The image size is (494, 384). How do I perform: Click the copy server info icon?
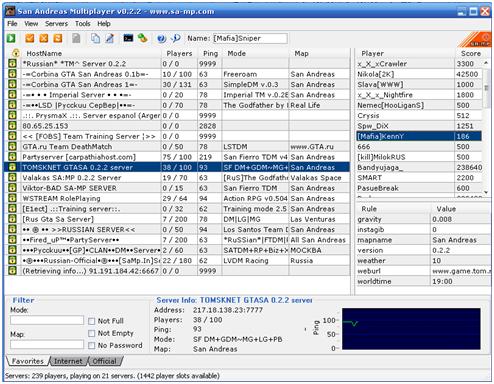95,38
